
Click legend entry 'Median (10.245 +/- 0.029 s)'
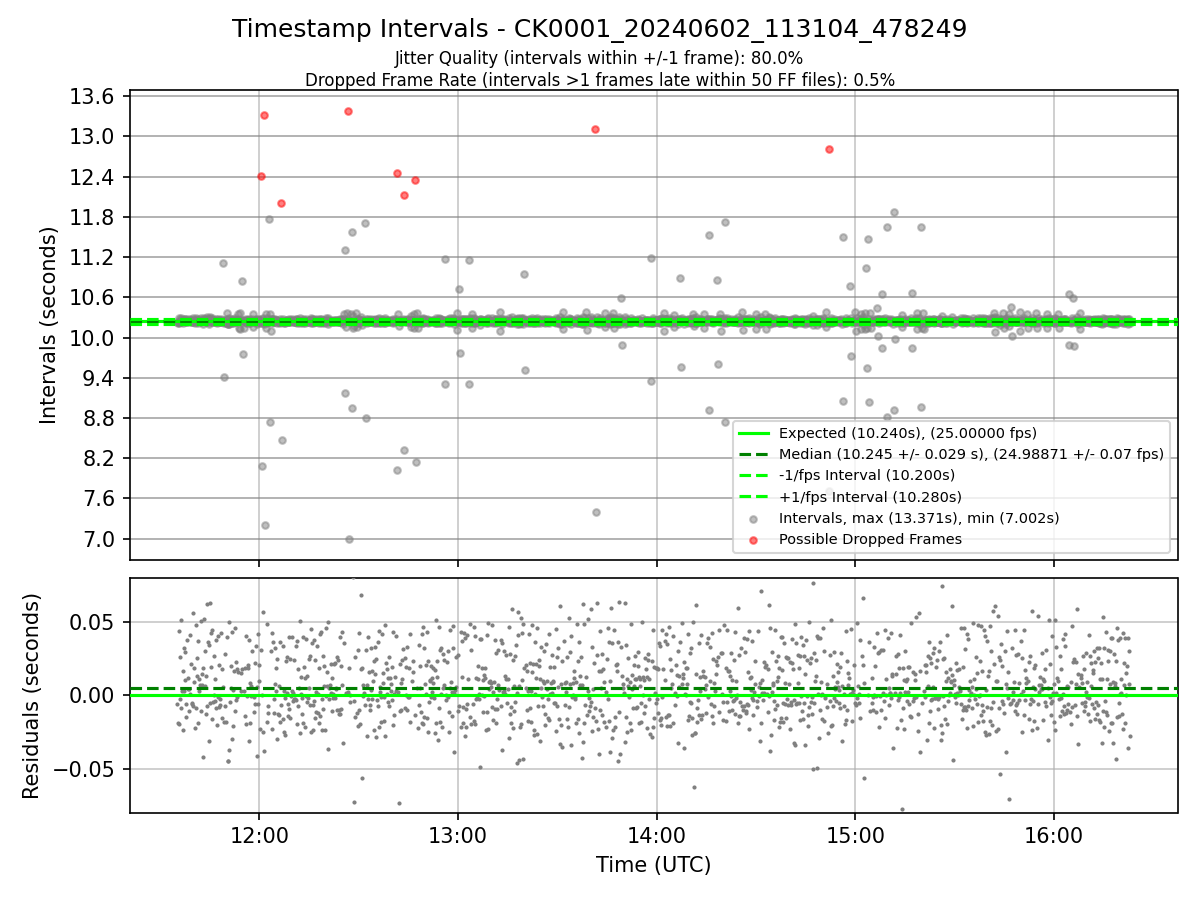(x=971, y=454)
